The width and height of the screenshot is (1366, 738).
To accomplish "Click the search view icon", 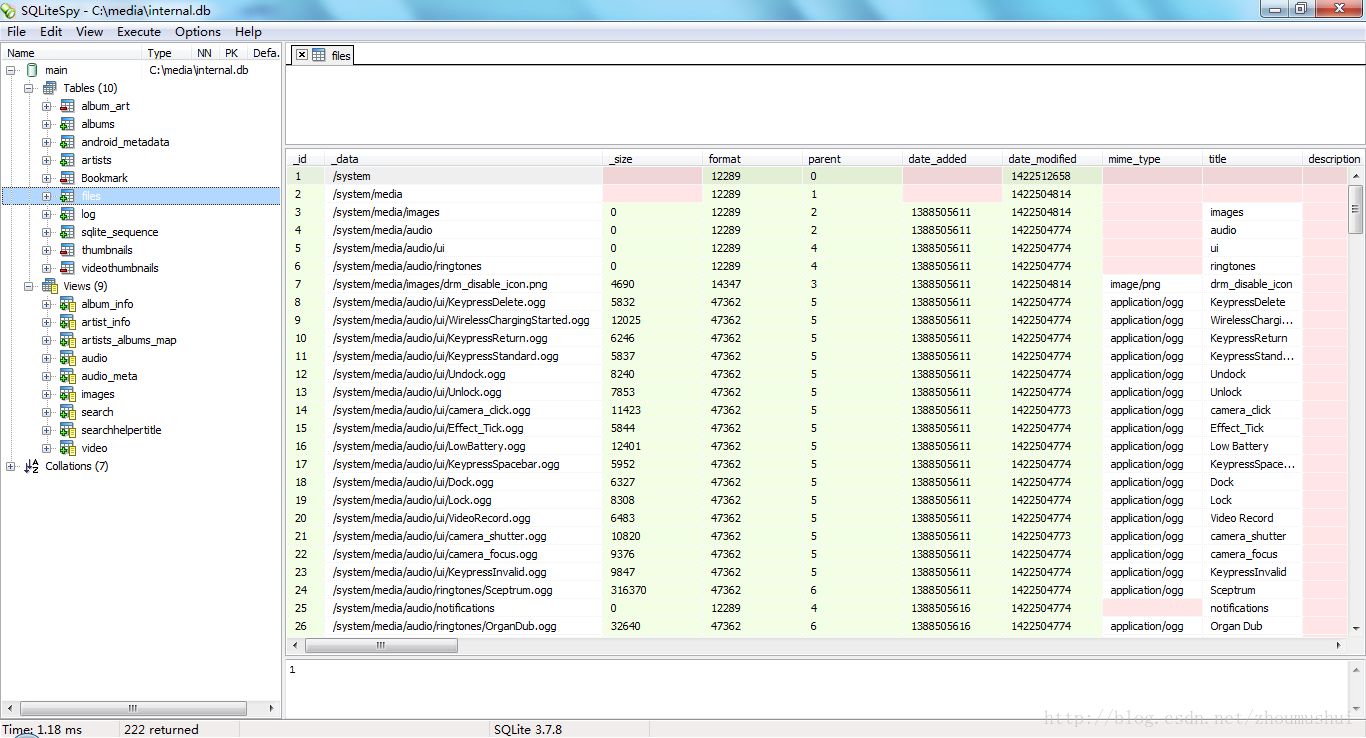I will pos(67,412).
